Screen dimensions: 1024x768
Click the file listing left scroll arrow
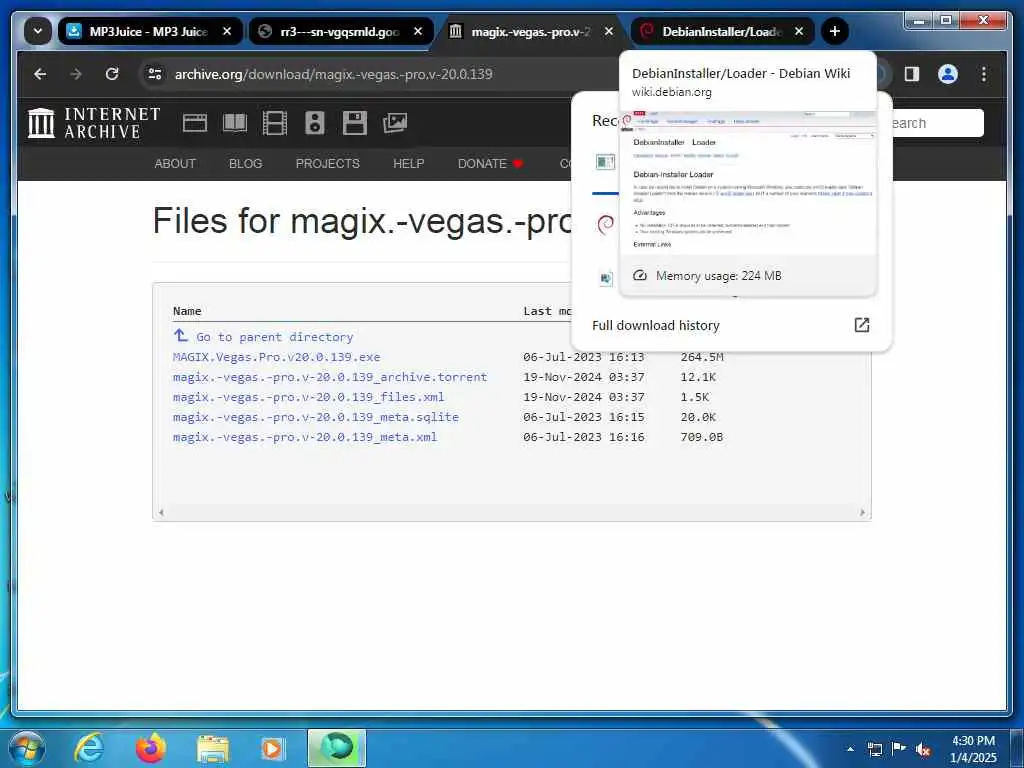(x=161, y=513)
